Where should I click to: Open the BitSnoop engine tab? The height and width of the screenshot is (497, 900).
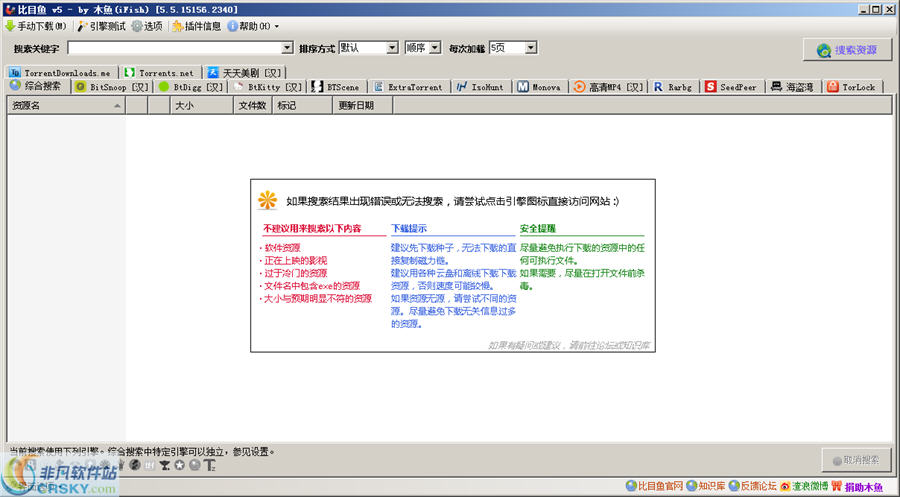tap(111, 87)
